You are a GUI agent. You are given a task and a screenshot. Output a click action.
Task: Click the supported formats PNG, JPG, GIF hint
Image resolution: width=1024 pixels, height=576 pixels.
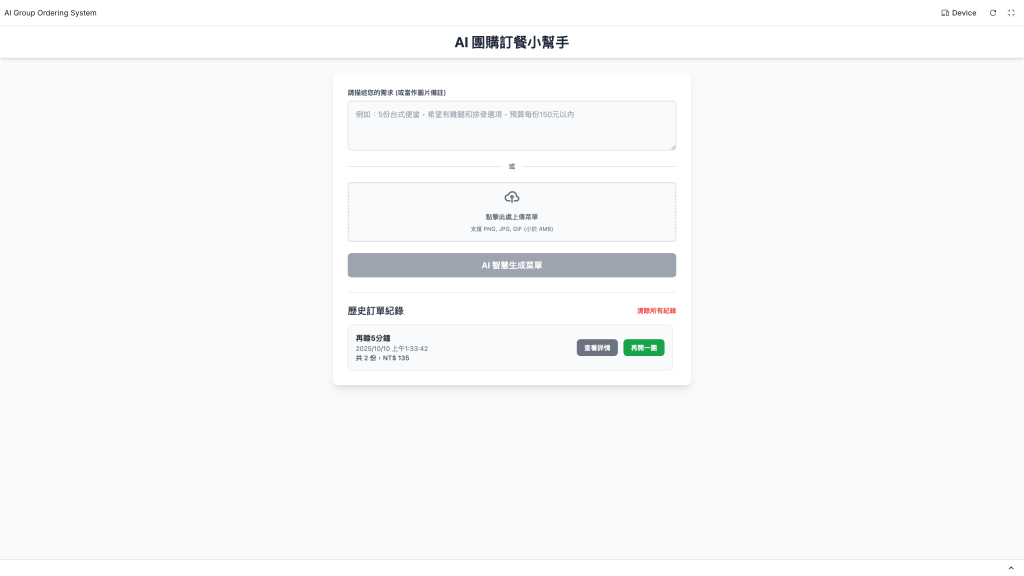click(511, 229)
